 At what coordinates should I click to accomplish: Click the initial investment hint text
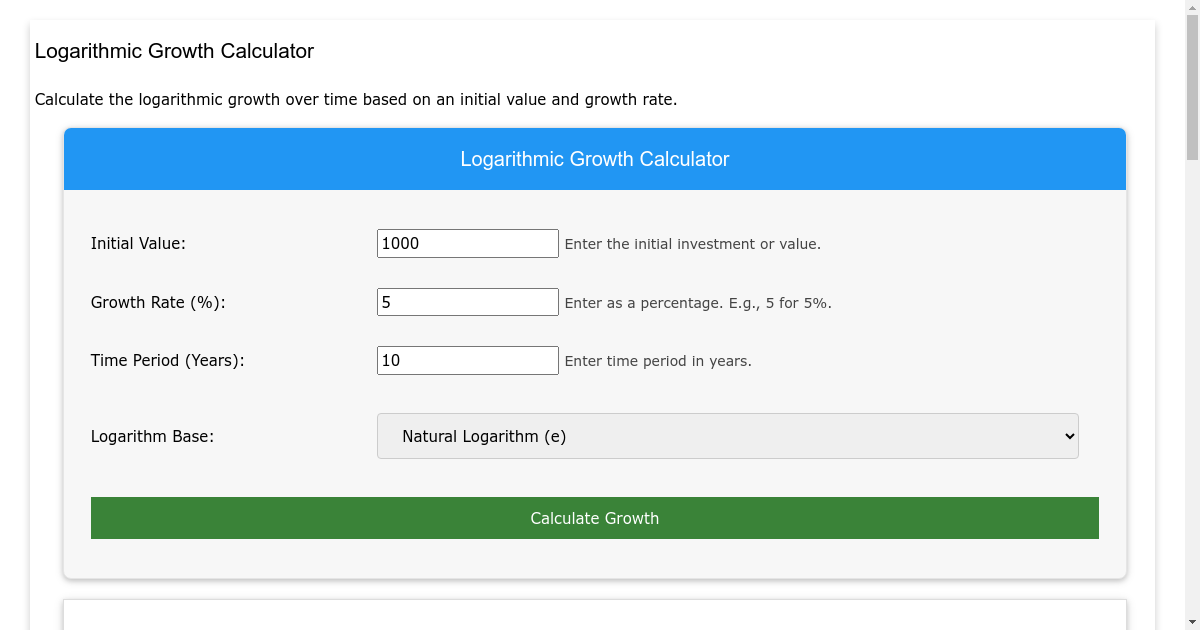(x=692, y=244)
